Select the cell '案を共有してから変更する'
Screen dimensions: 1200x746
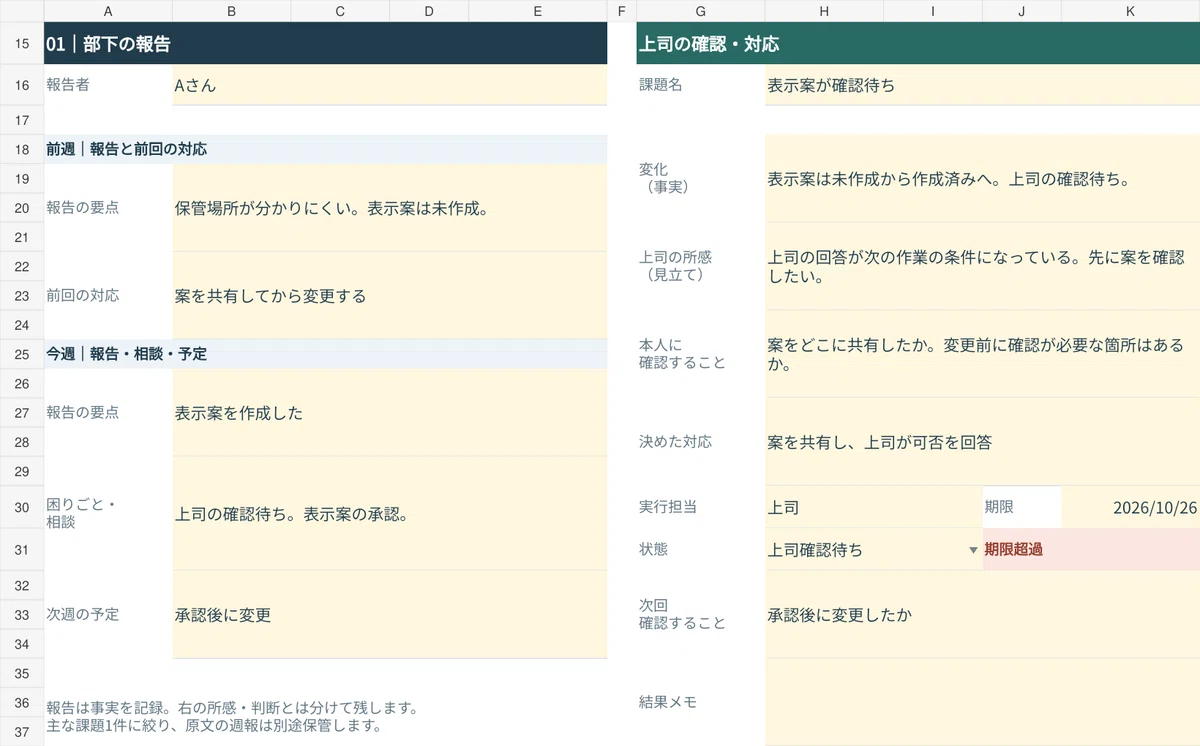(x=390, y=295)
